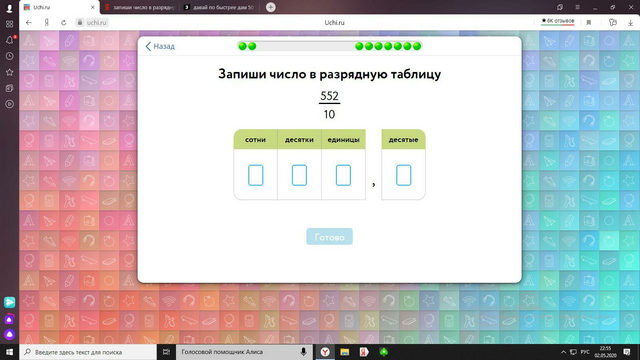
Task: Open Task View on the taskbar
Action: click(x=166, y=352)
